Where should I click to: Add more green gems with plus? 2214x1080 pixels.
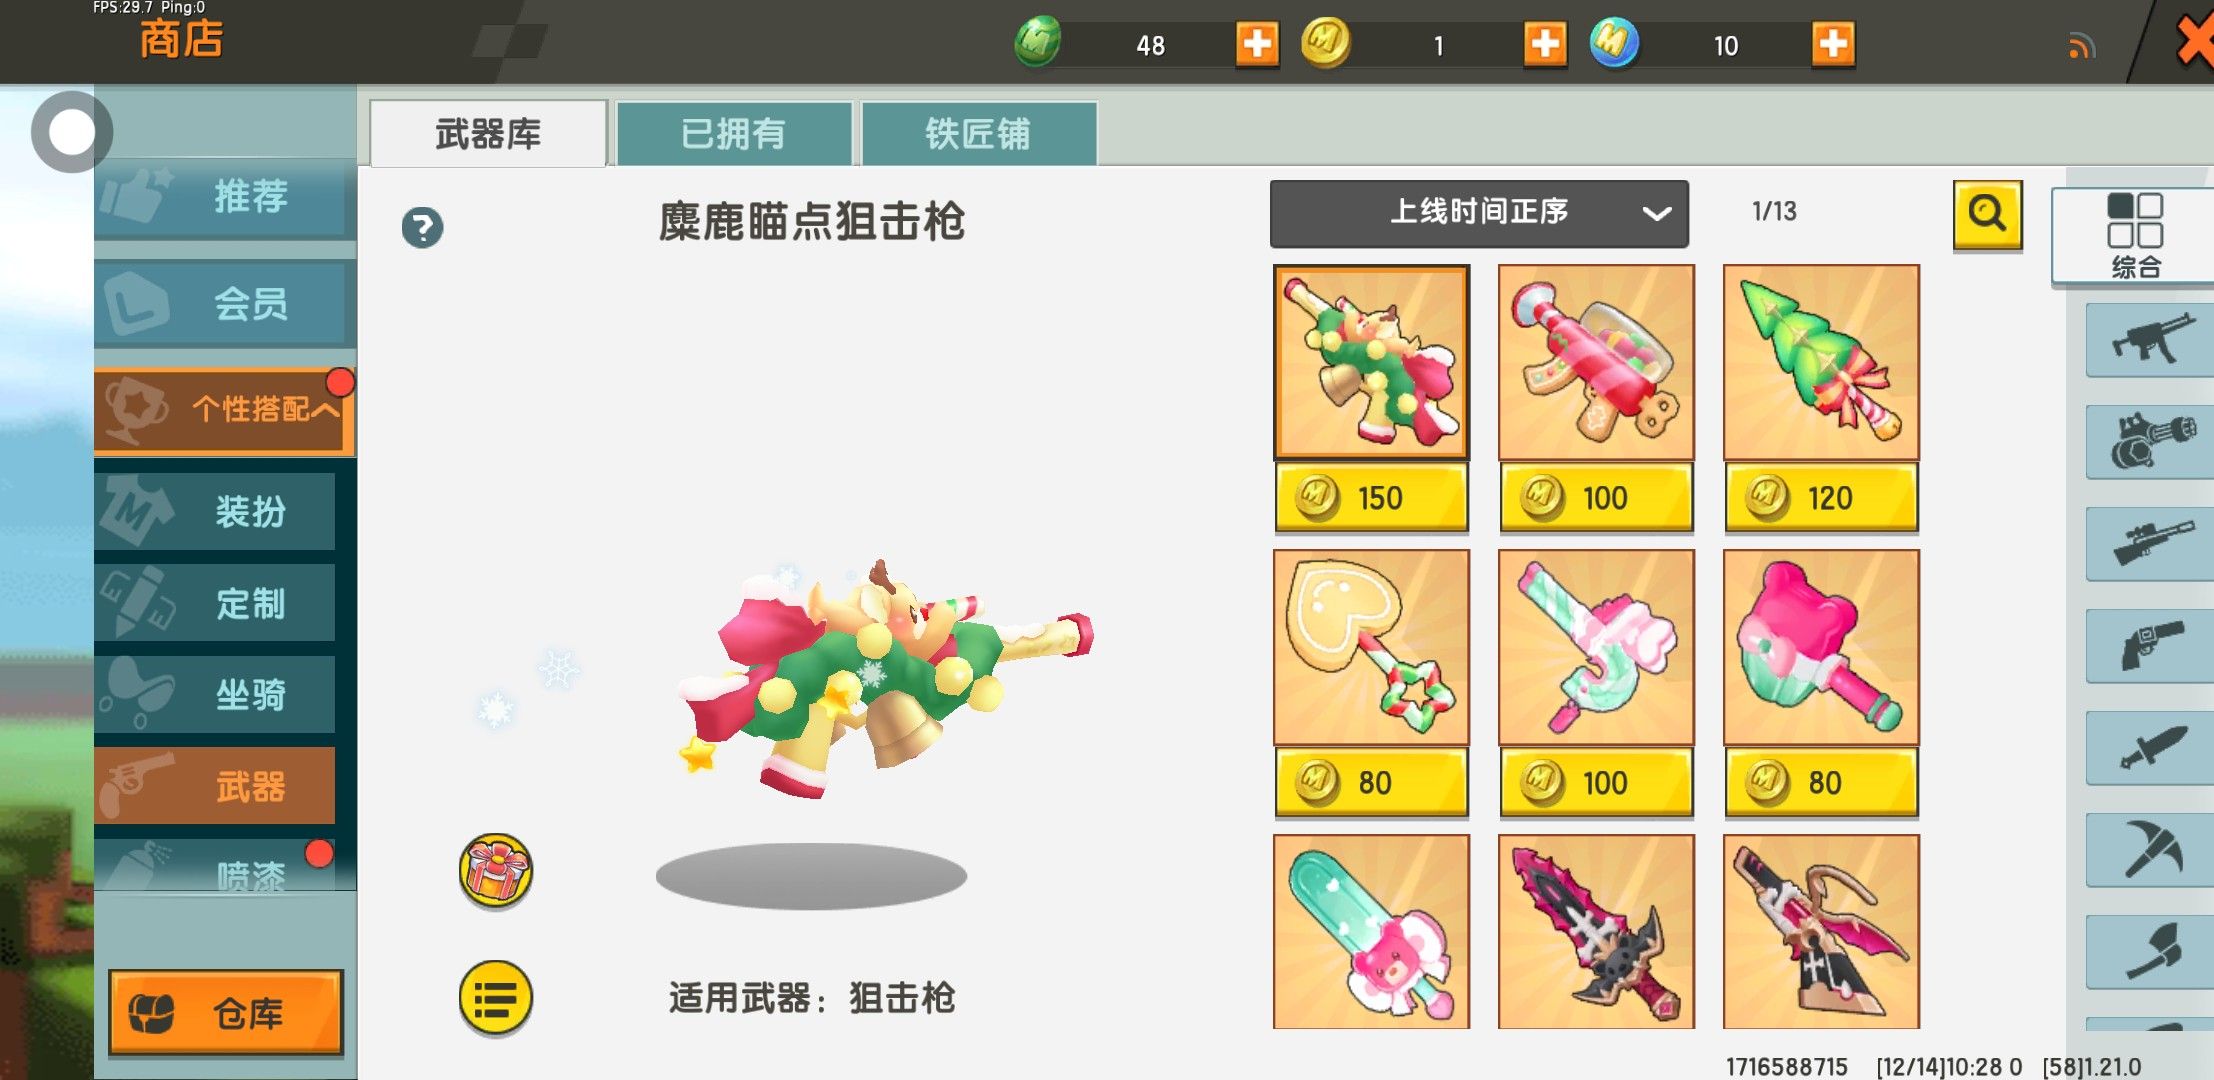[x=1257, y=44]
